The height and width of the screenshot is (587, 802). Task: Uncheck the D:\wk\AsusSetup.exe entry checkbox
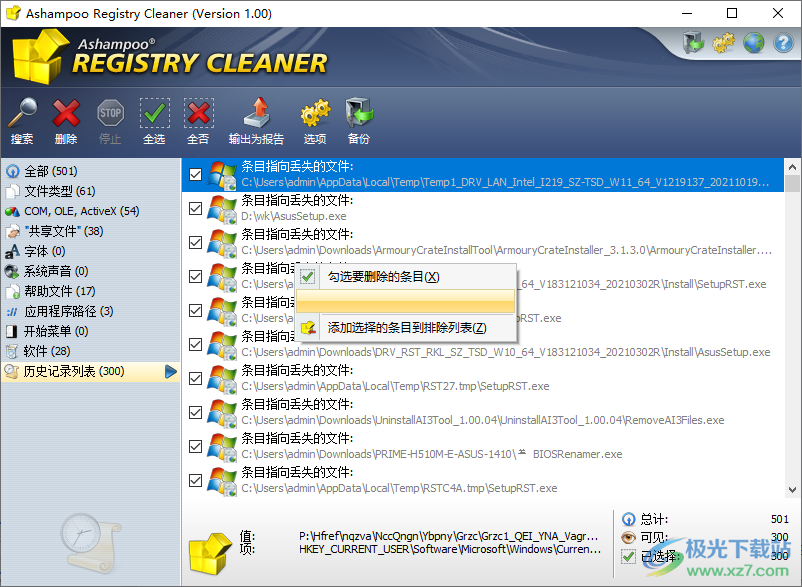tap(195, 209)
